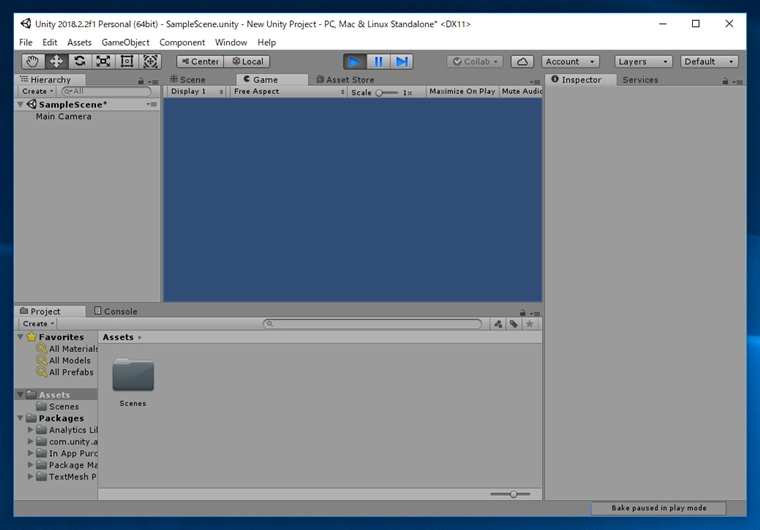Select the Hand tool
The height and width of the screenshot is (530, 760).
[x=32, y=62]
